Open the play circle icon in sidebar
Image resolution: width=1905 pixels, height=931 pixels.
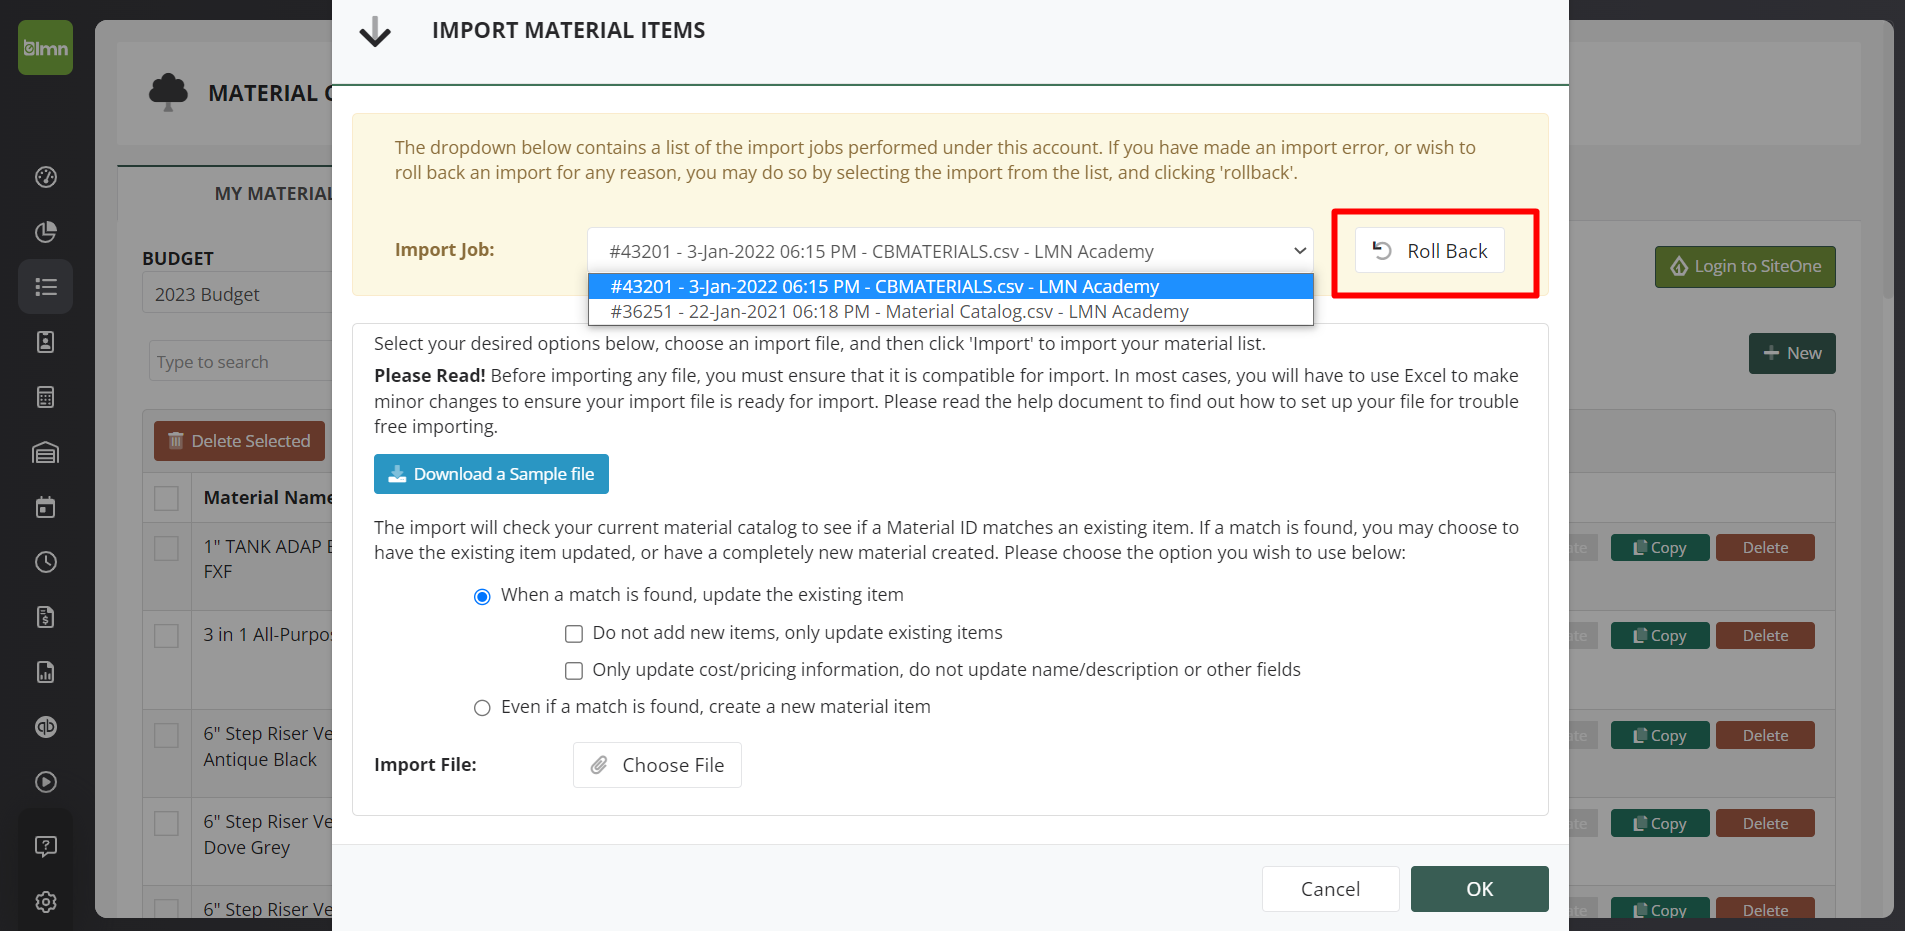click(x=46, y=782)
